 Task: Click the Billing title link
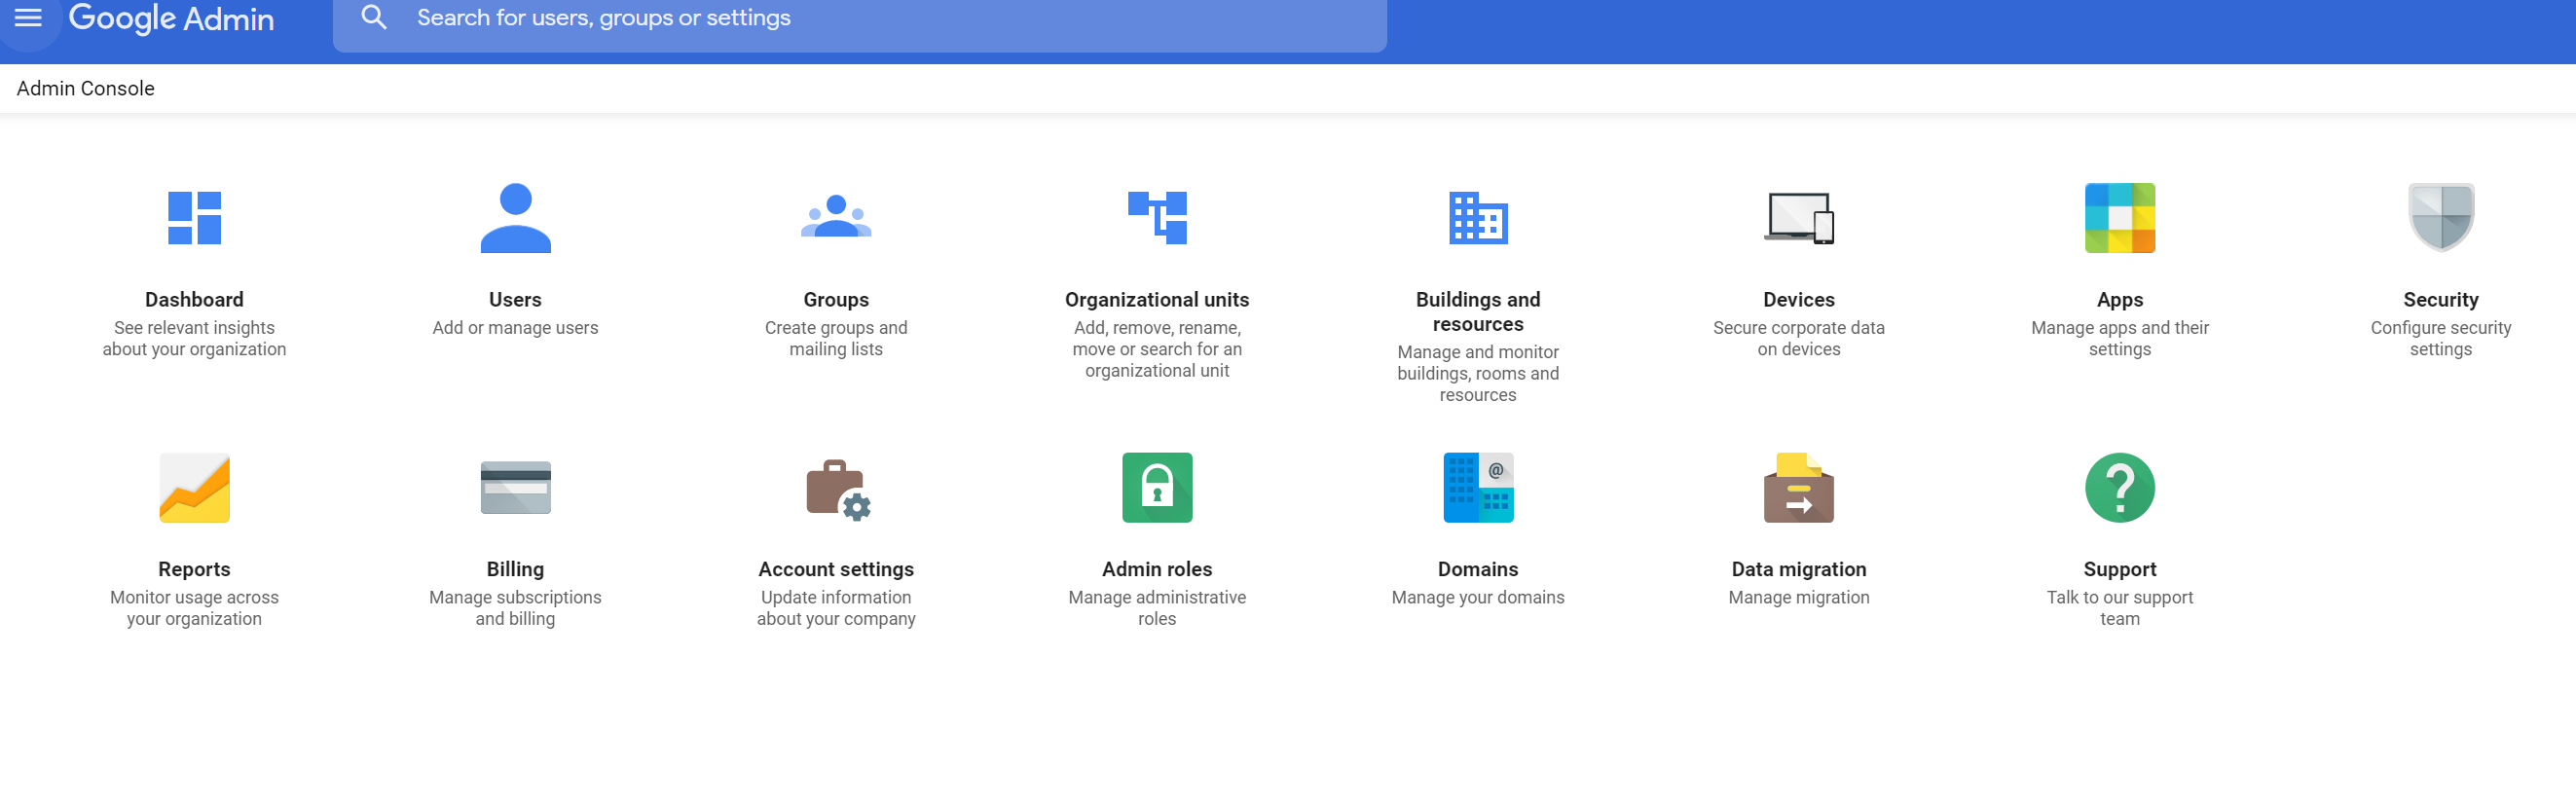click(515, 569)
